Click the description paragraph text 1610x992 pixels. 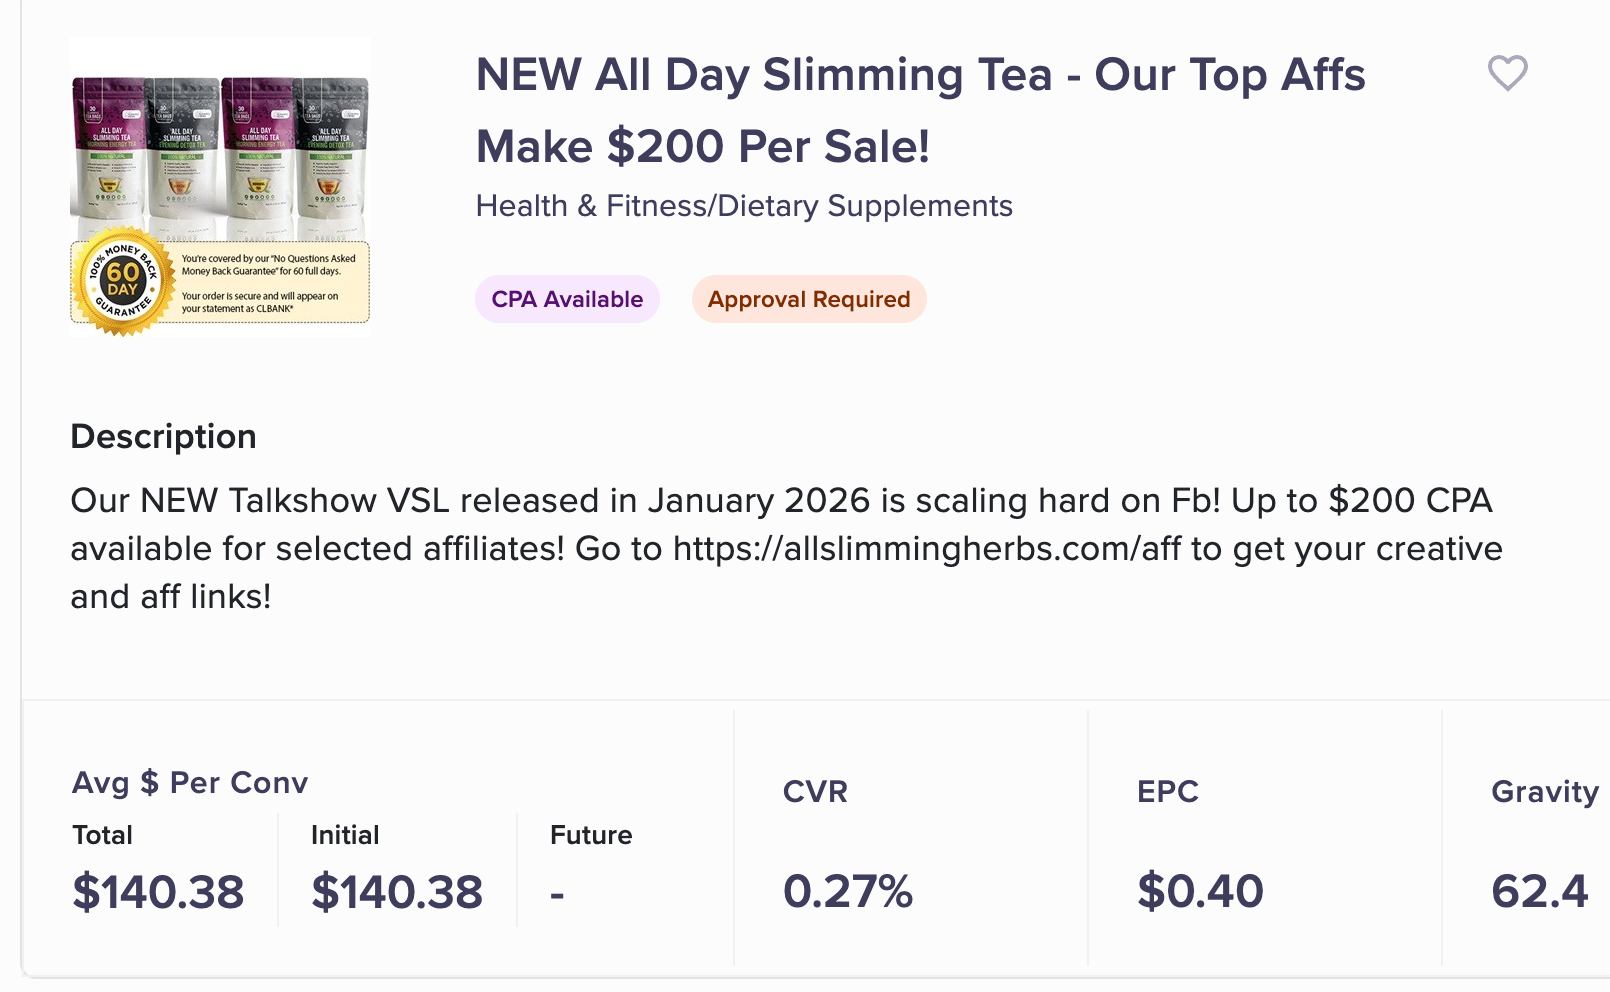[786, 548]
